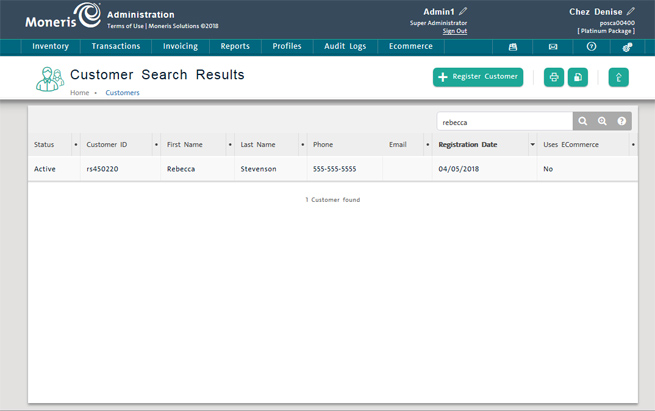This screenshot has height=411, width=655.
Task: Sort by First Name column header
Action: (x=185, y=145)
